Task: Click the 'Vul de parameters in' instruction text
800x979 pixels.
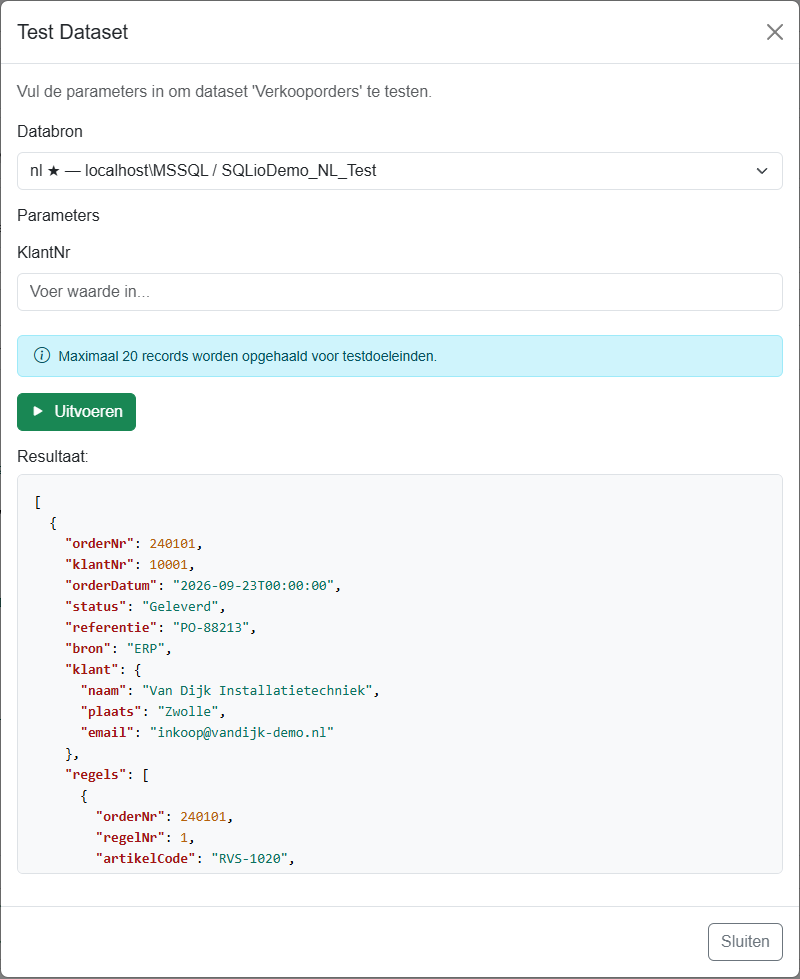Action: pyautogui.click(x=224, y=92)
